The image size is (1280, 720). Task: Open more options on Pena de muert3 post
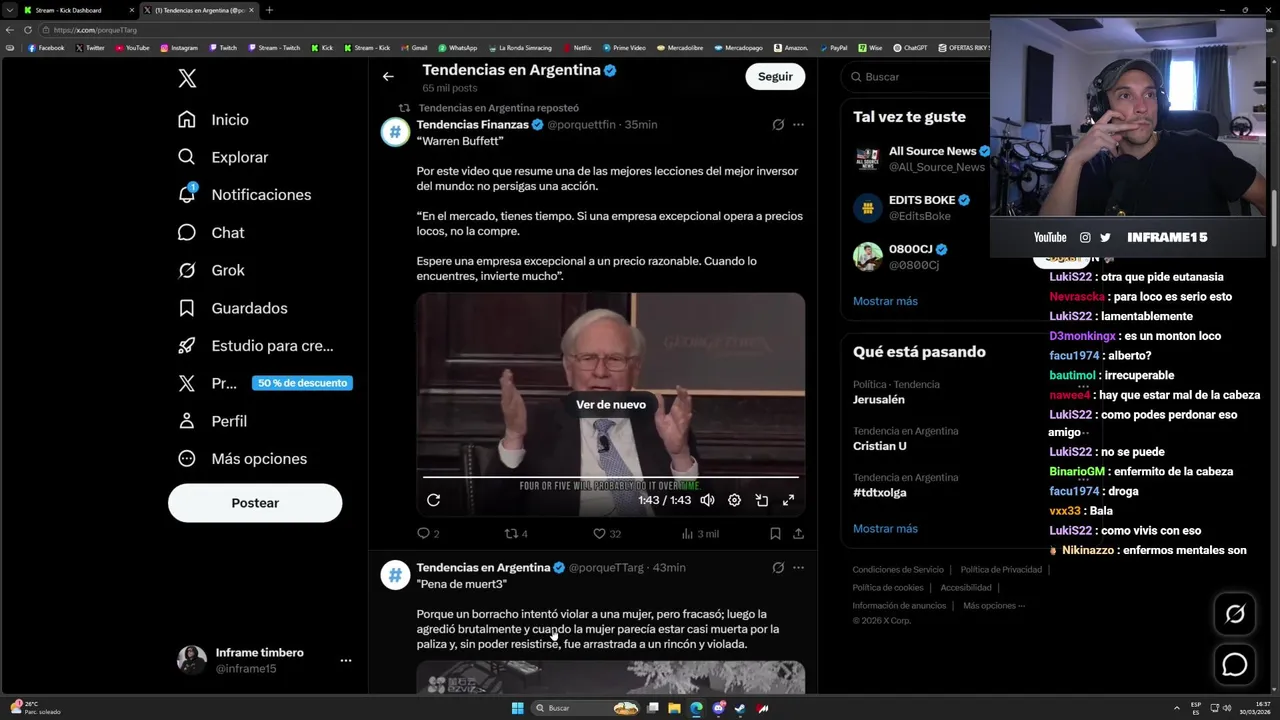[x=798, y=568]
